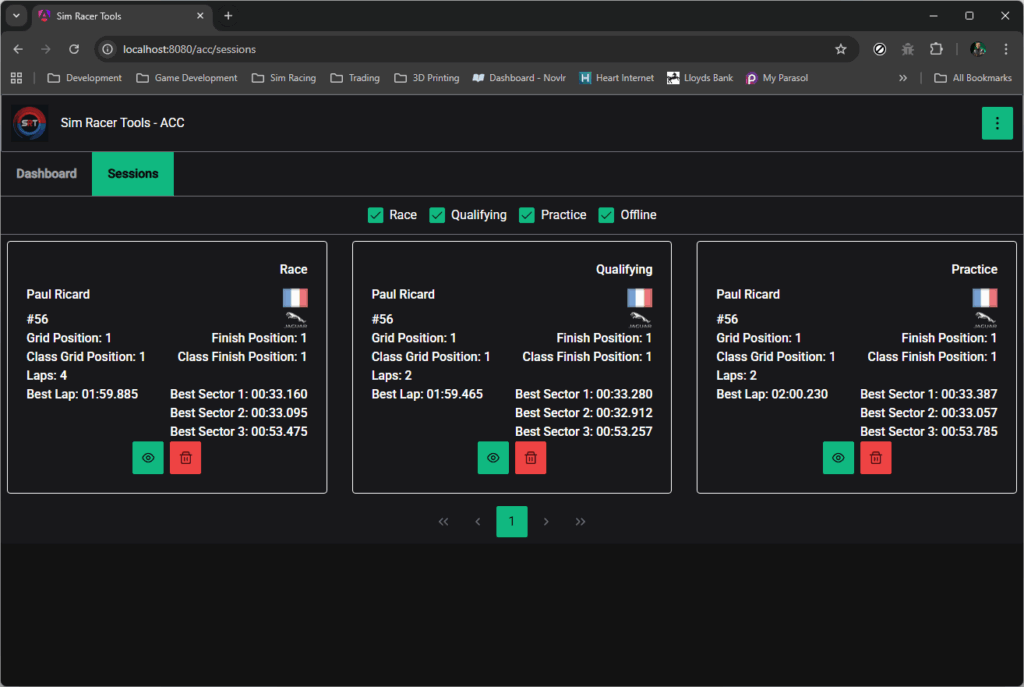The width and height of the screenshot is (1024, 687).
Task: View the Practice session details
Action: tap(838, 458)
